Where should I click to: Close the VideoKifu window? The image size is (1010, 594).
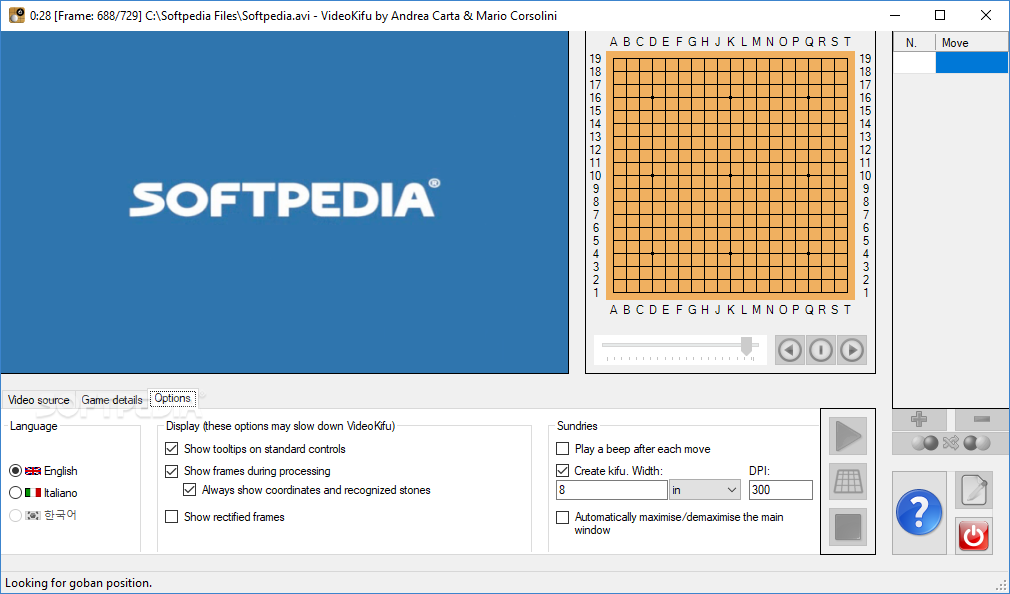coord(986,15)
